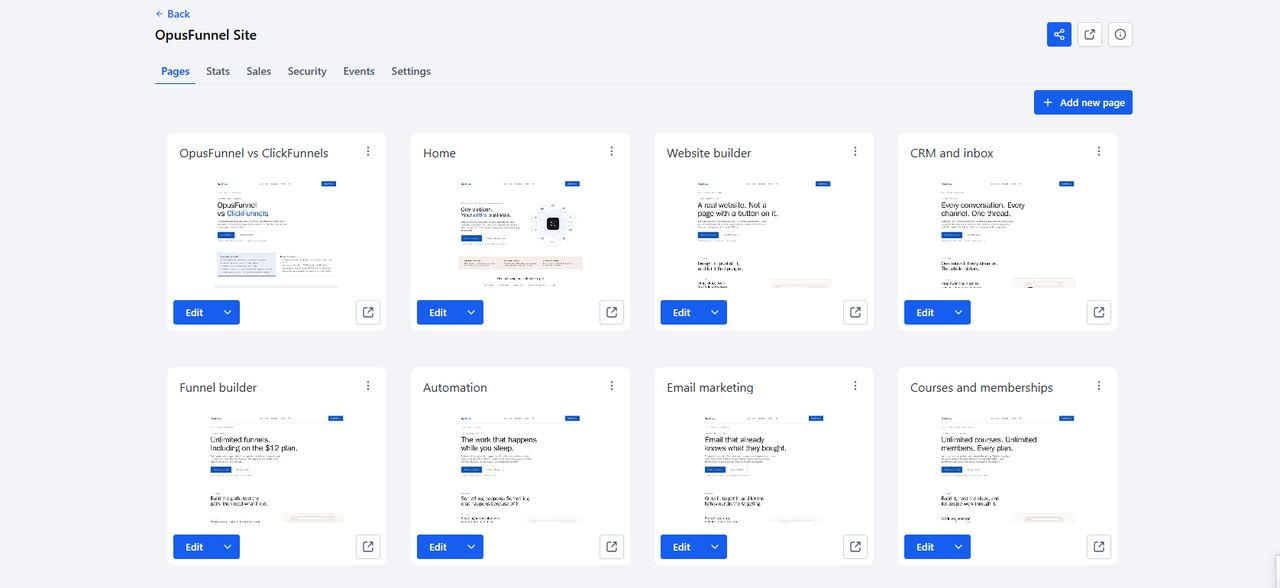Screen dimensions: 1280x588
Task: Open Home page in external view
Action: [612, 312]
